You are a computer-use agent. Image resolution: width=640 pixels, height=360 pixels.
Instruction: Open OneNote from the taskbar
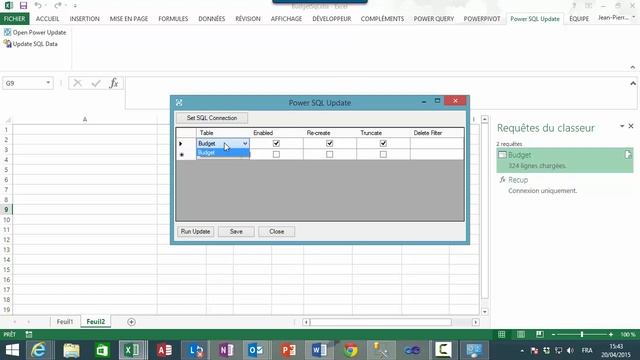[226, 350]
